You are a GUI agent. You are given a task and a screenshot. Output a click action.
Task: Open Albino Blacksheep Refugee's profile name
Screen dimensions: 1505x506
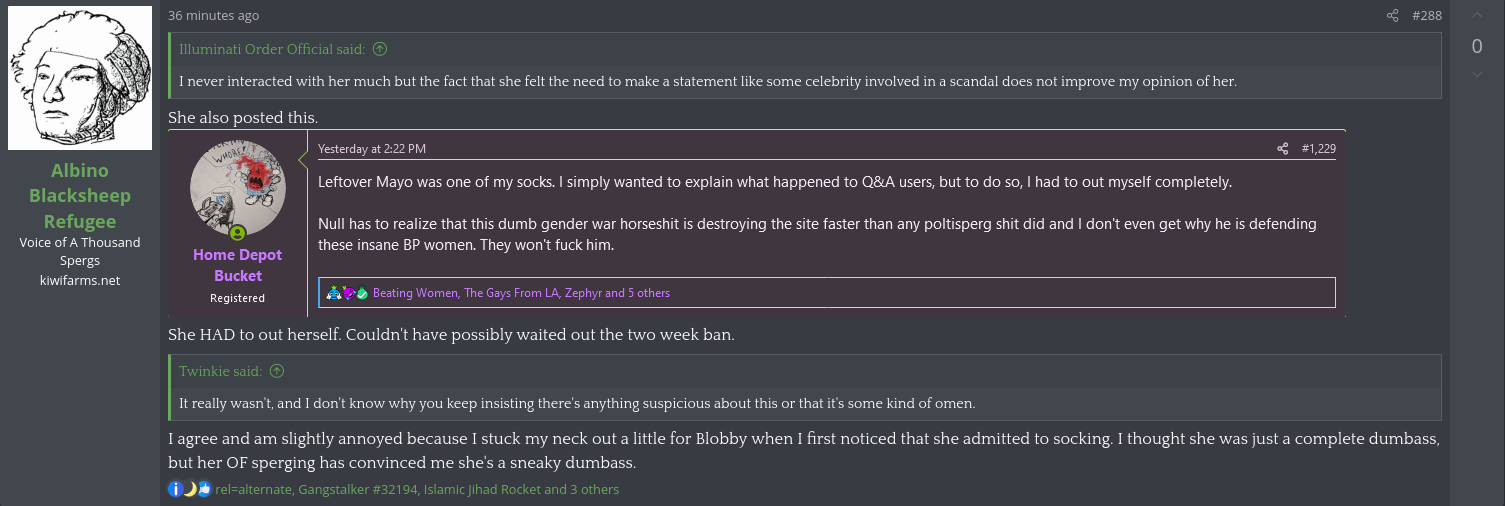[x=79, y=196]
